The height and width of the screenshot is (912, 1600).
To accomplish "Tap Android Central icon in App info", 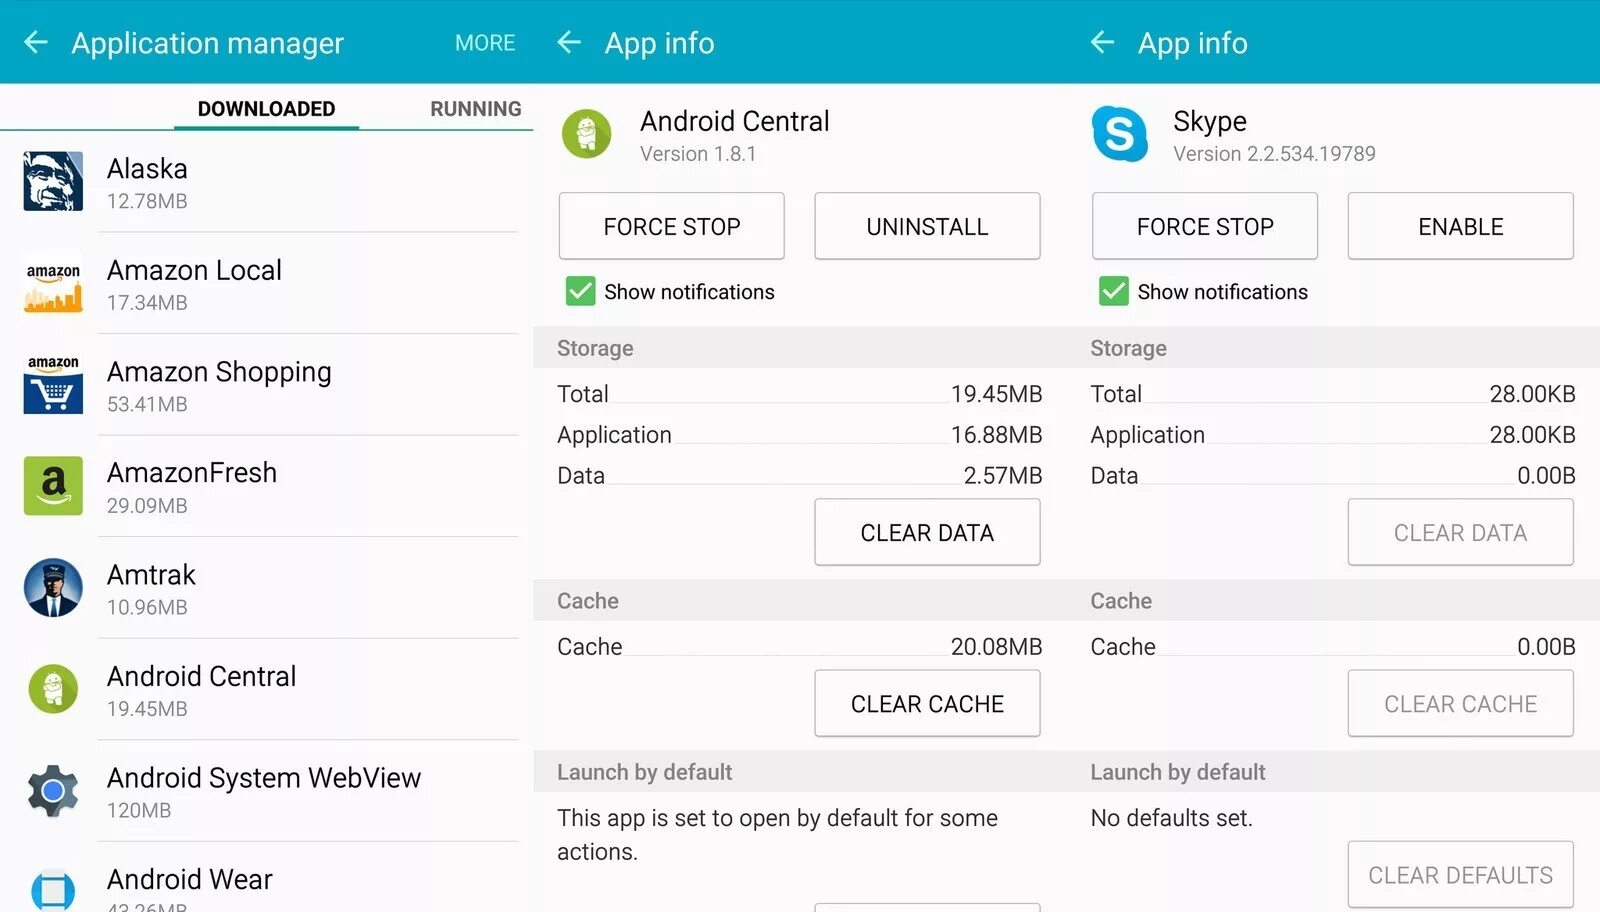I will coord(587,134).
